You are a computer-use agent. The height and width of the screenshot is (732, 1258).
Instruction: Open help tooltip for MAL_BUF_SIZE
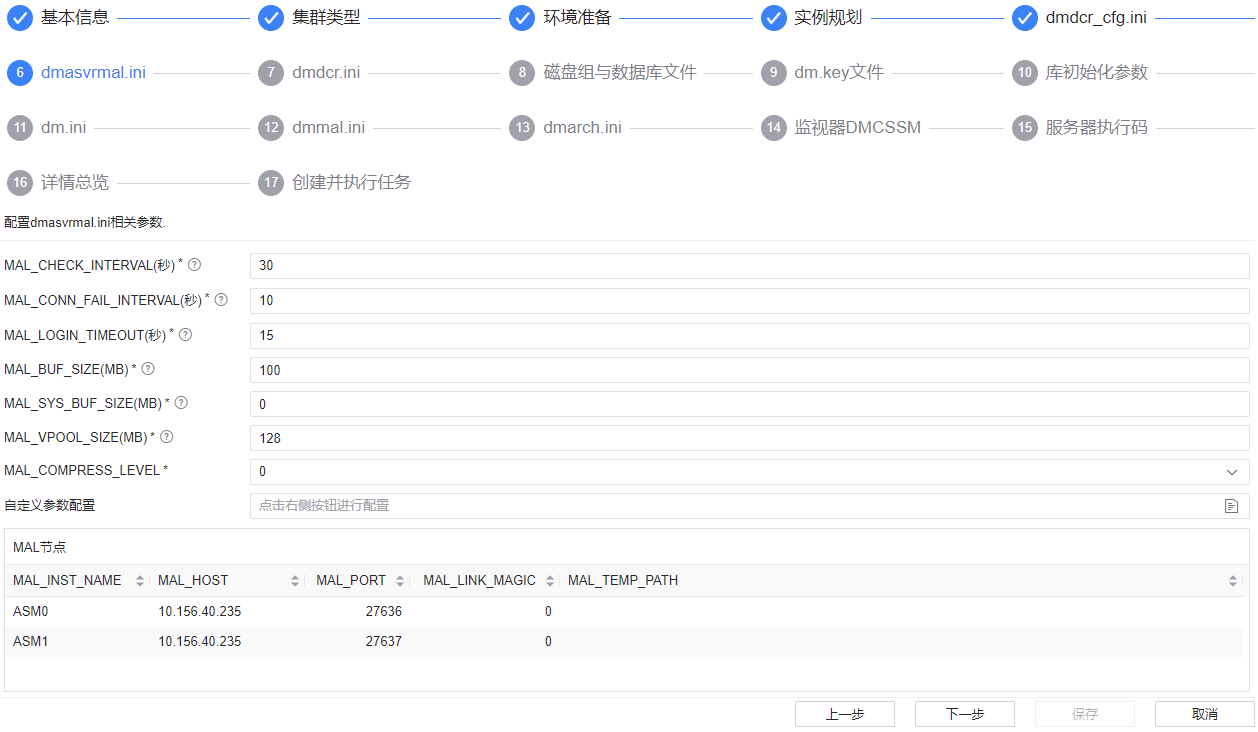coord(148,369)
